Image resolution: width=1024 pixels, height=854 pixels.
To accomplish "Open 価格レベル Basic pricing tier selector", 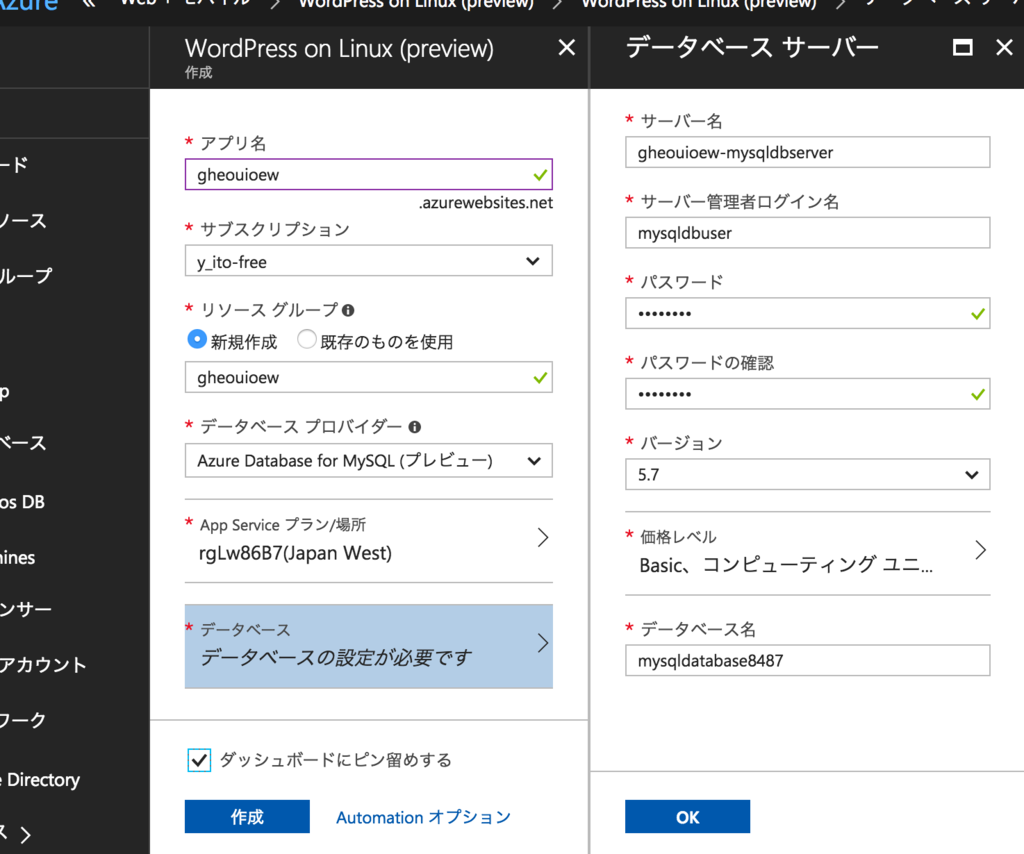I will click(807, 552).
